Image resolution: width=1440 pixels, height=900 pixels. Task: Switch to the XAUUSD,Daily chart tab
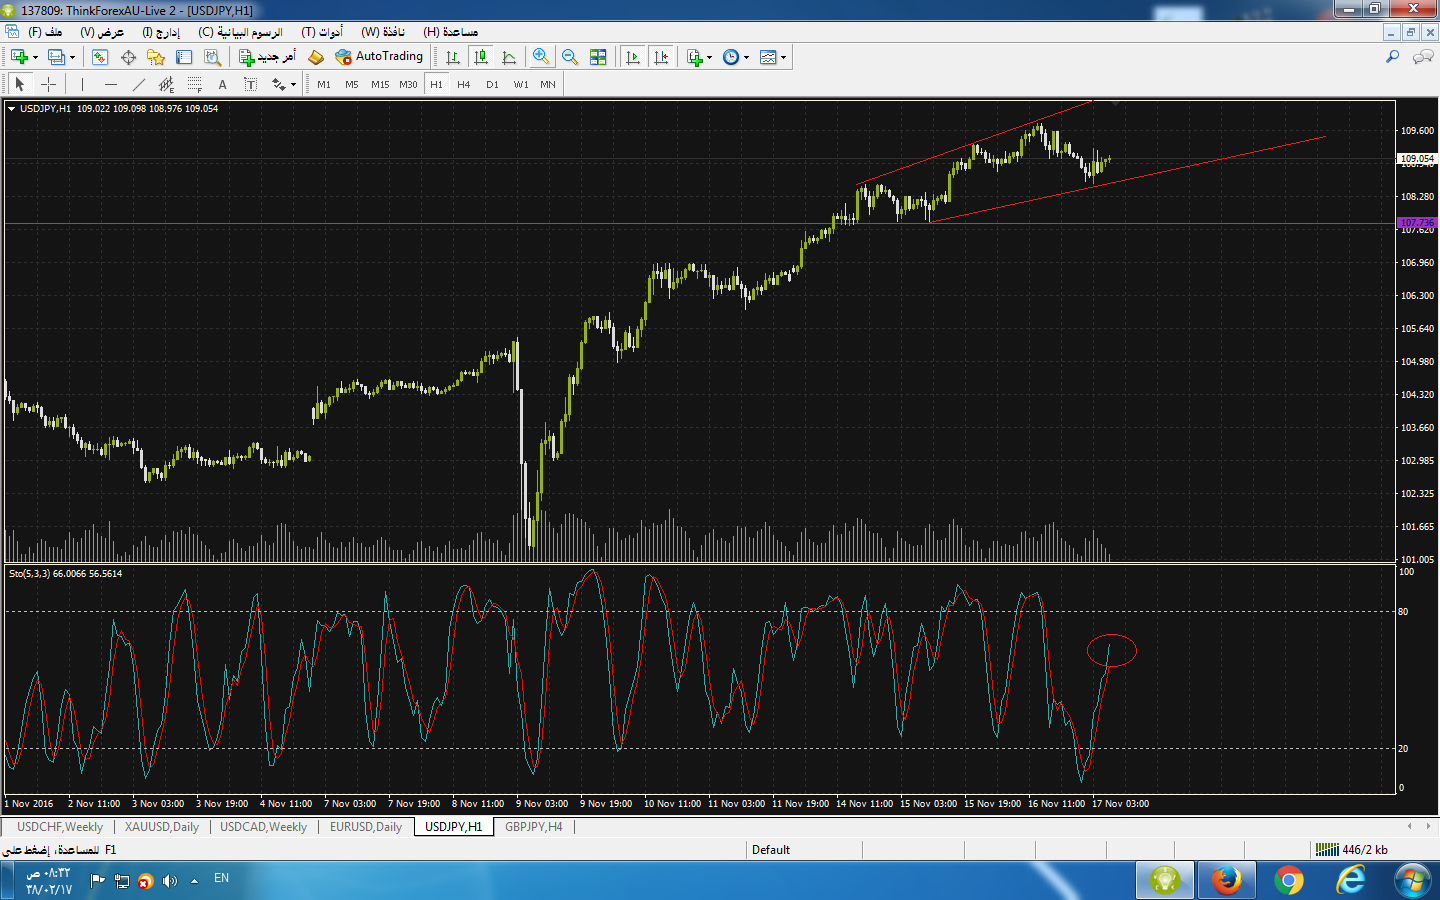point(162,827)
